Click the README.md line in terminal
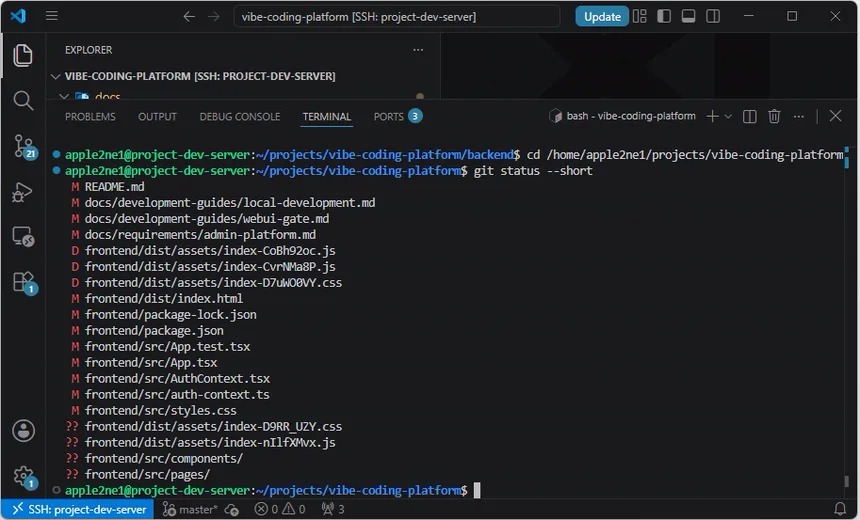Screen dimensions: 860x520 pos(115,187)
